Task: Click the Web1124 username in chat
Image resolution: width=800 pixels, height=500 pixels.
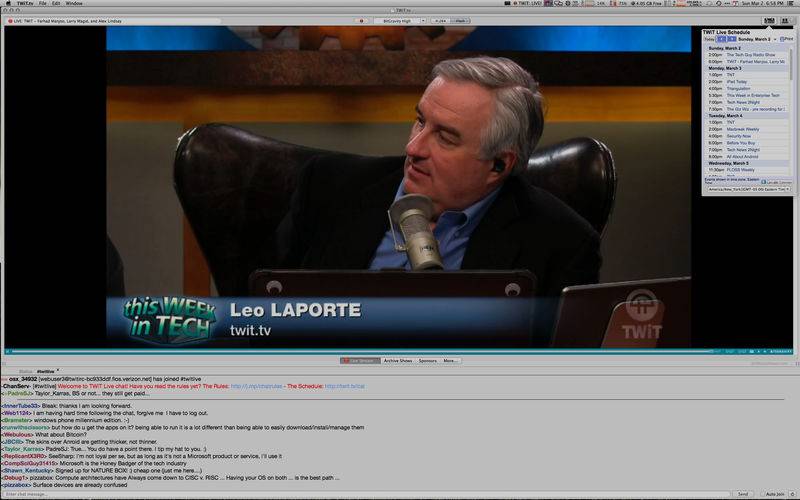Action: pos(16,413)
